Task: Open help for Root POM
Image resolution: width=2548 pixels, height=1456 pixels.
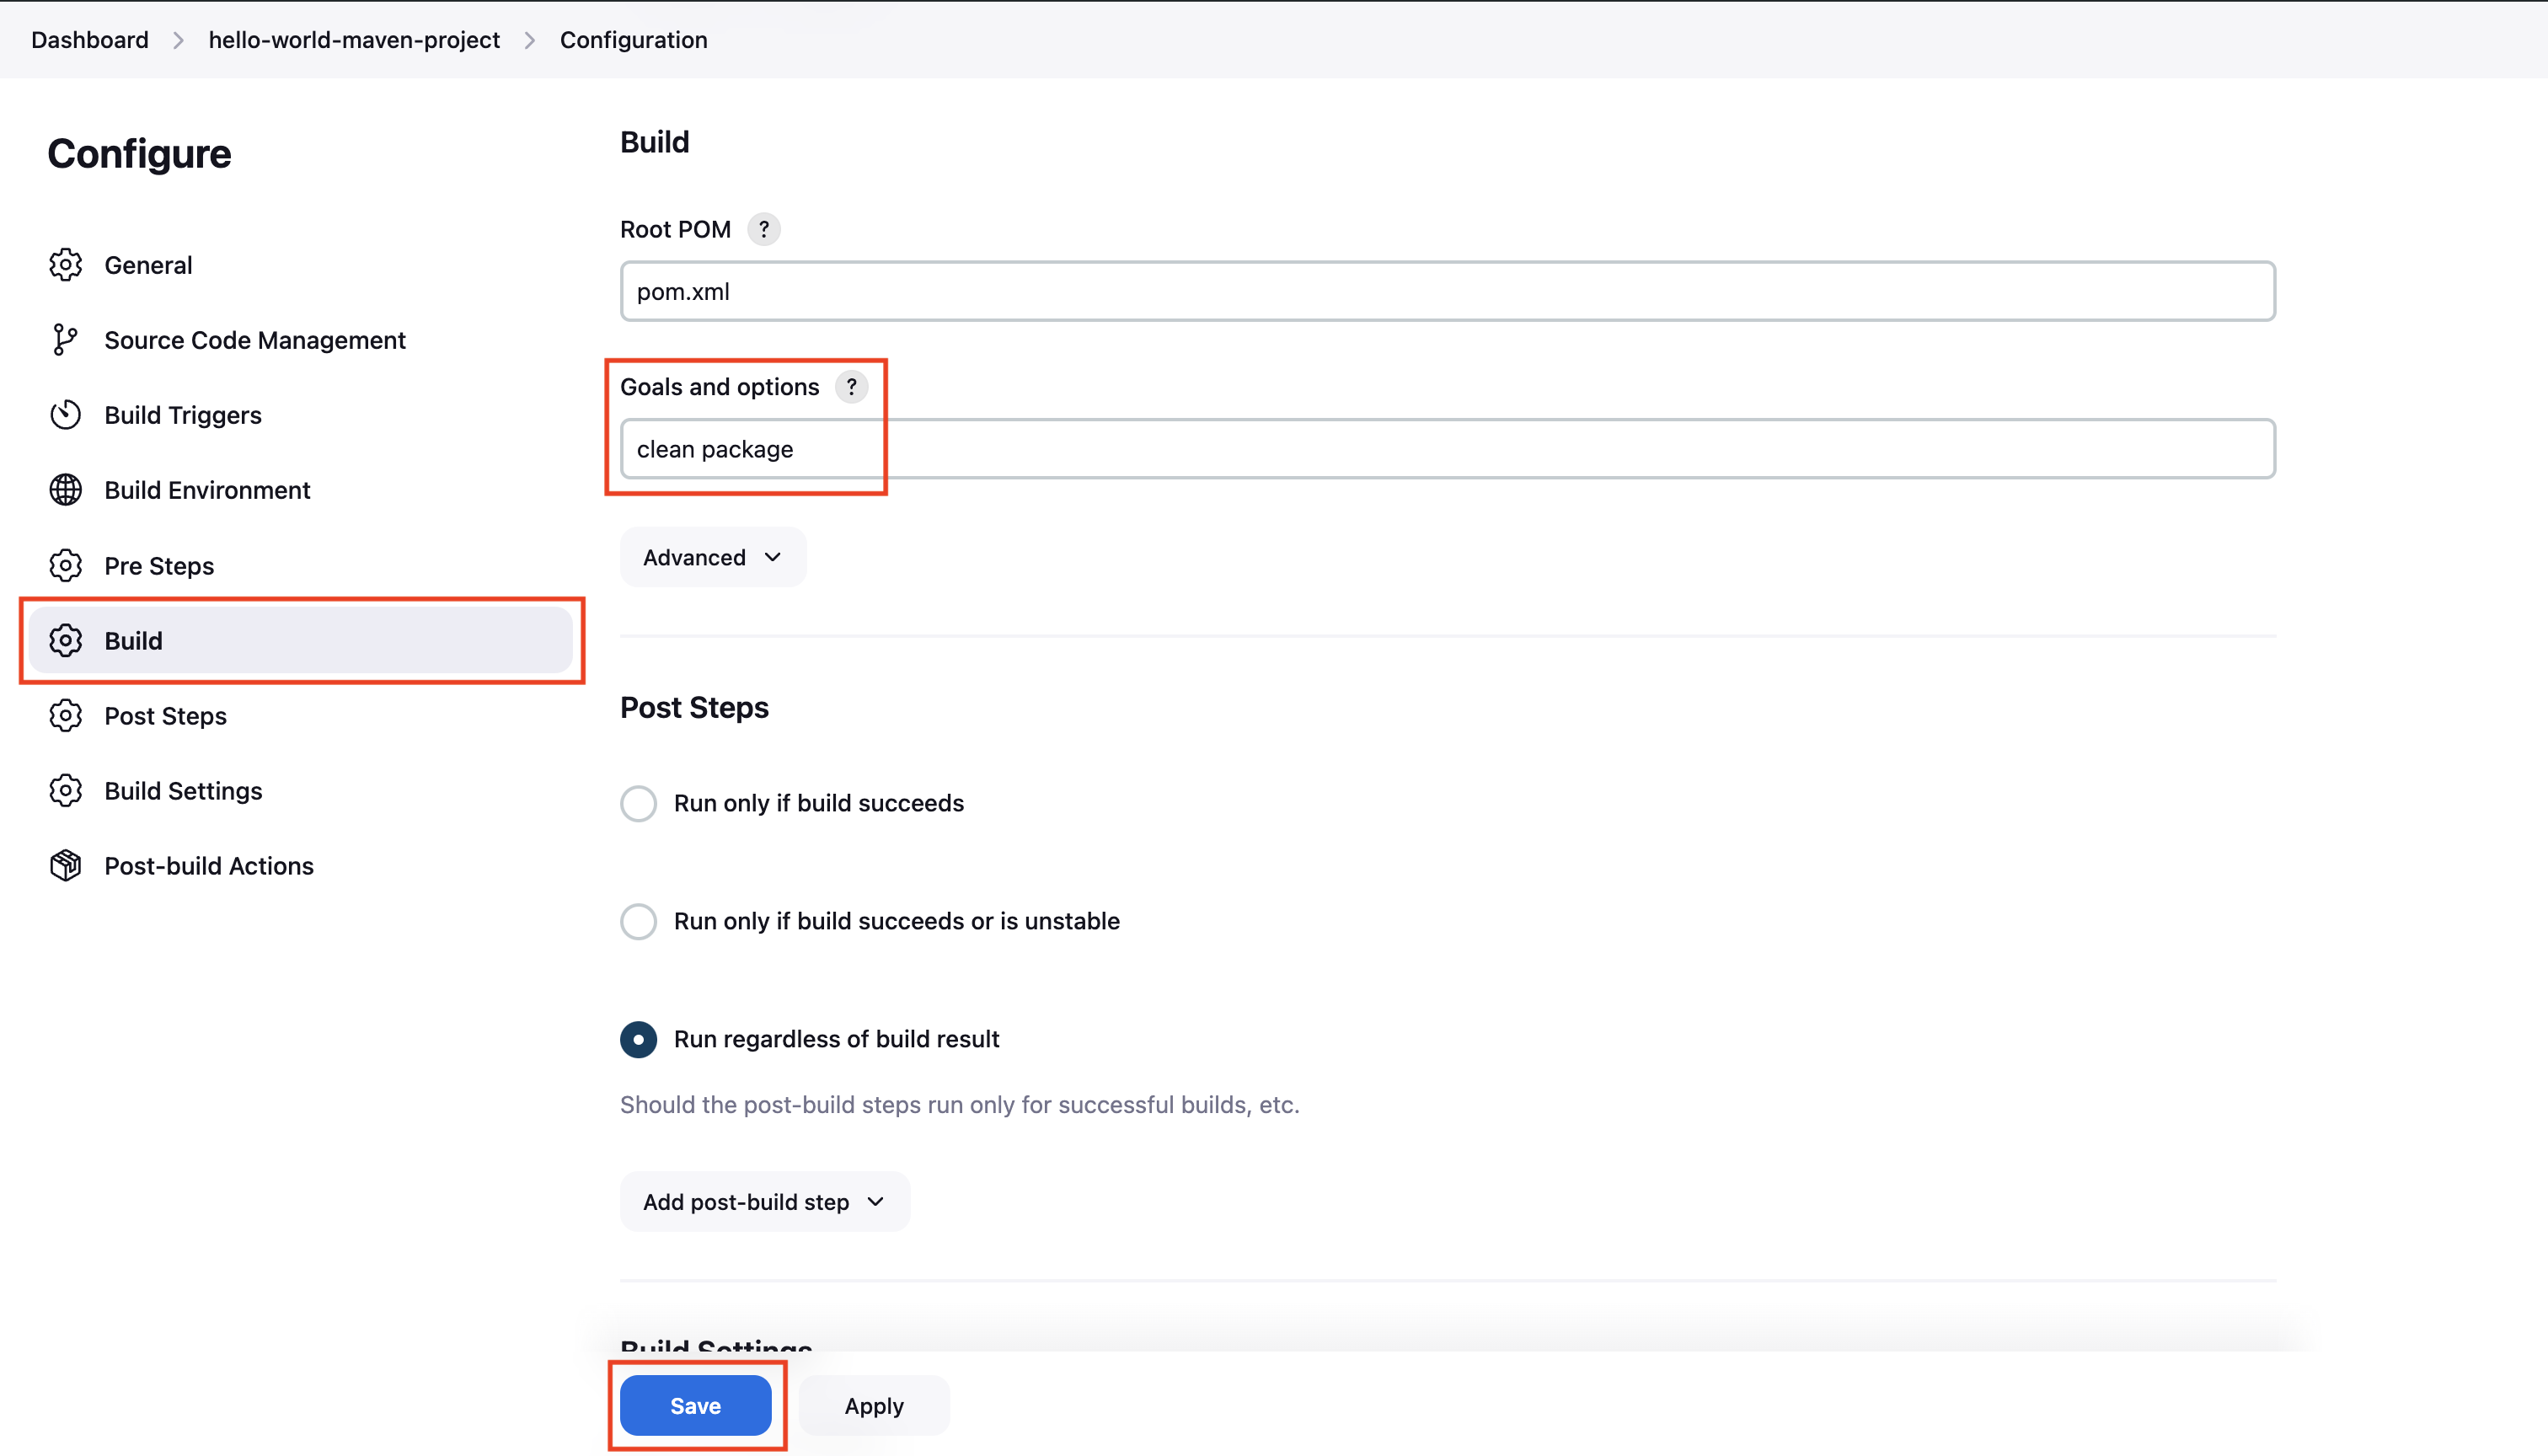Action: 764,229
